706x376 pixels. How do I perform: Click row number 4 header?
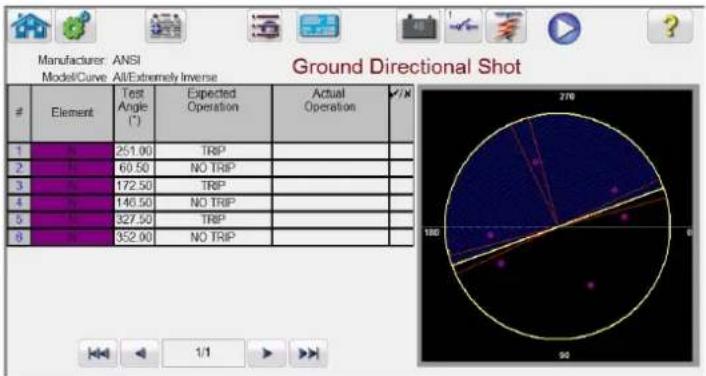pos(19,203)
